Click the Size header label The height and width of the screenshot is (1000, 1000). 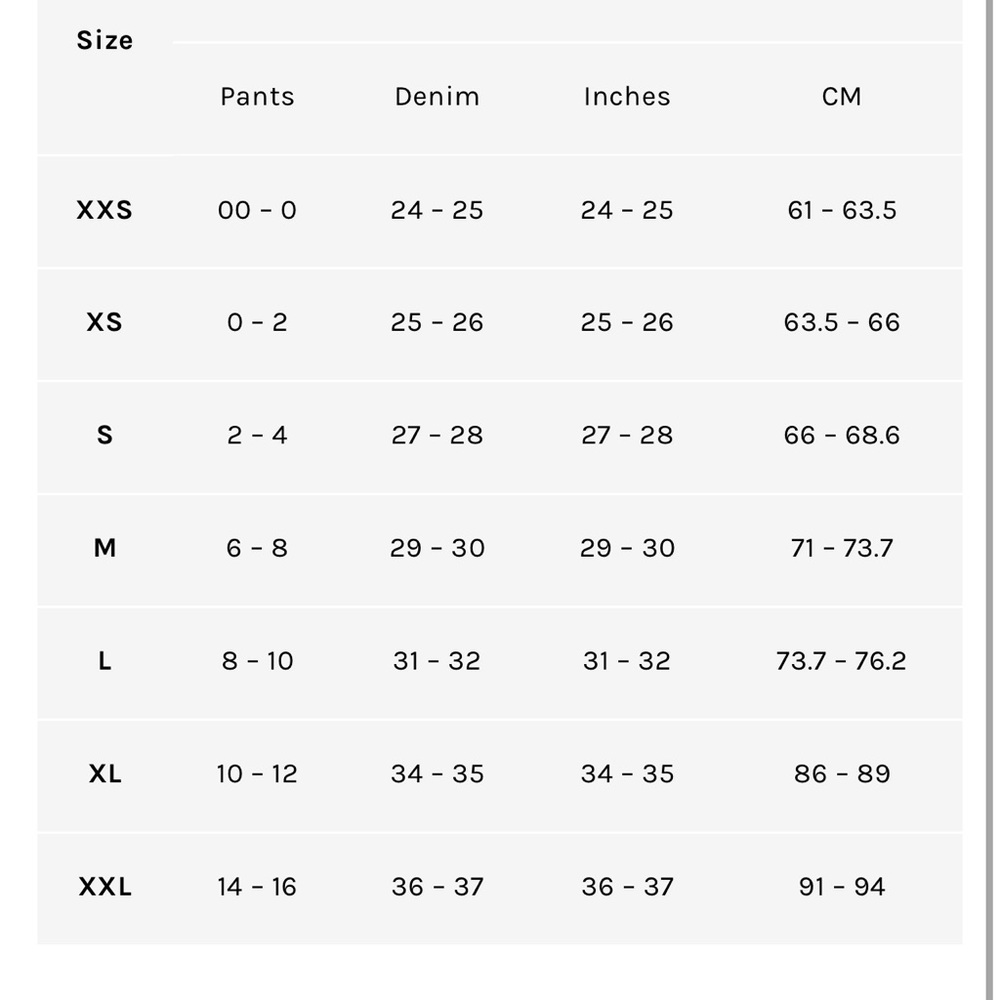[x=104, y=41]
